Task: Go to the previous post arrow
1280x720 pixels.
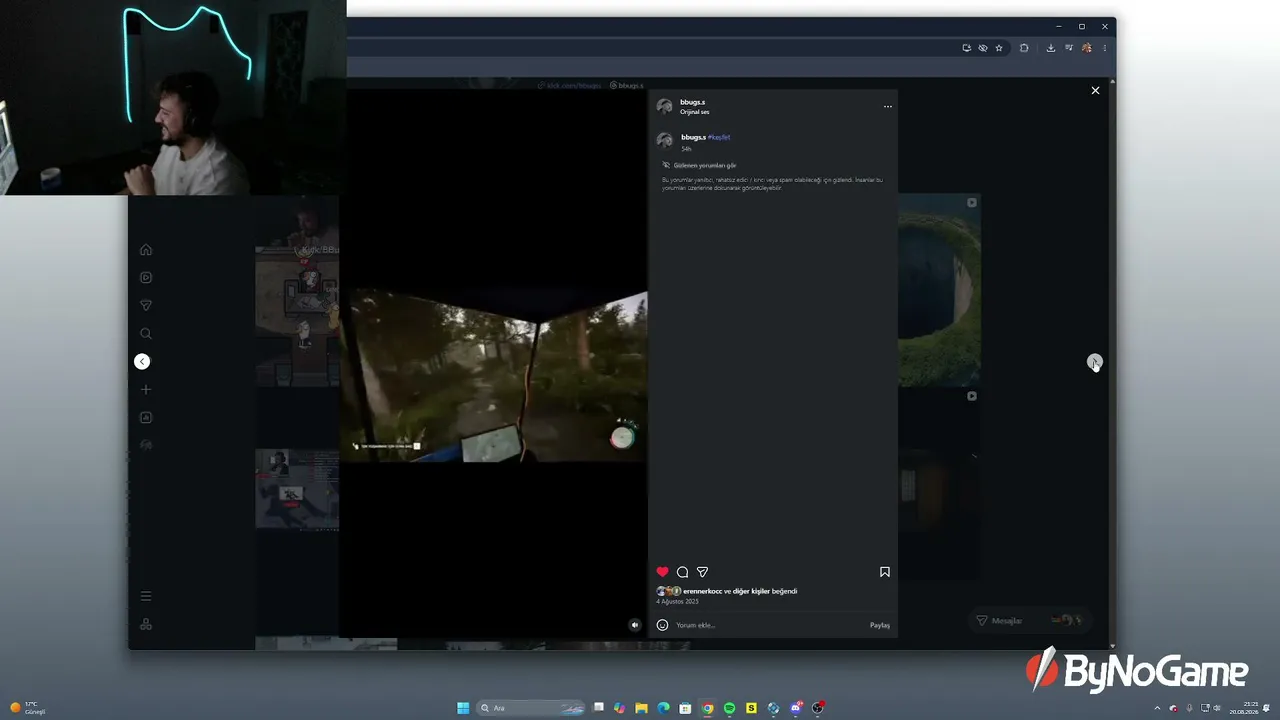Action: tap(142, 361)
